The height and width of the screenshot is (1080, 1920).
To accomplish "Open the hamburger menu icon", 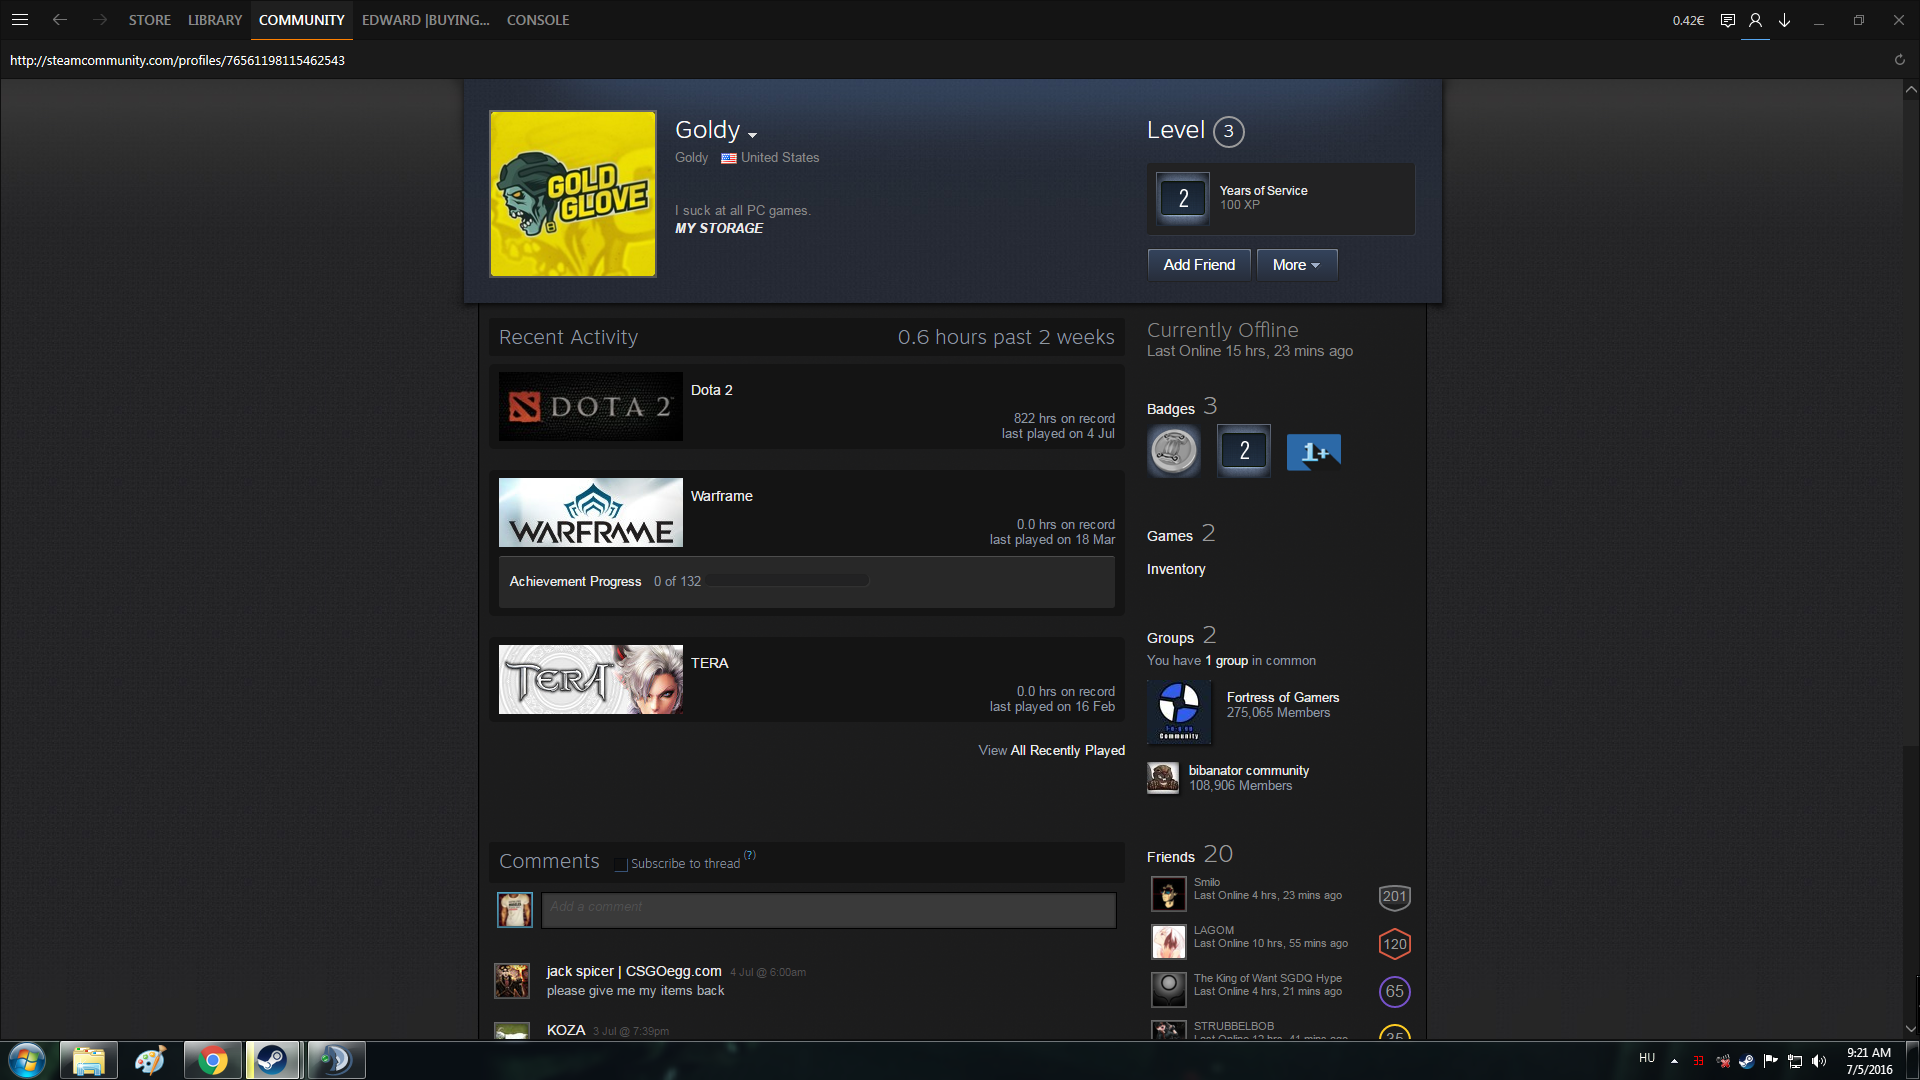I will (x=19, y=20).
